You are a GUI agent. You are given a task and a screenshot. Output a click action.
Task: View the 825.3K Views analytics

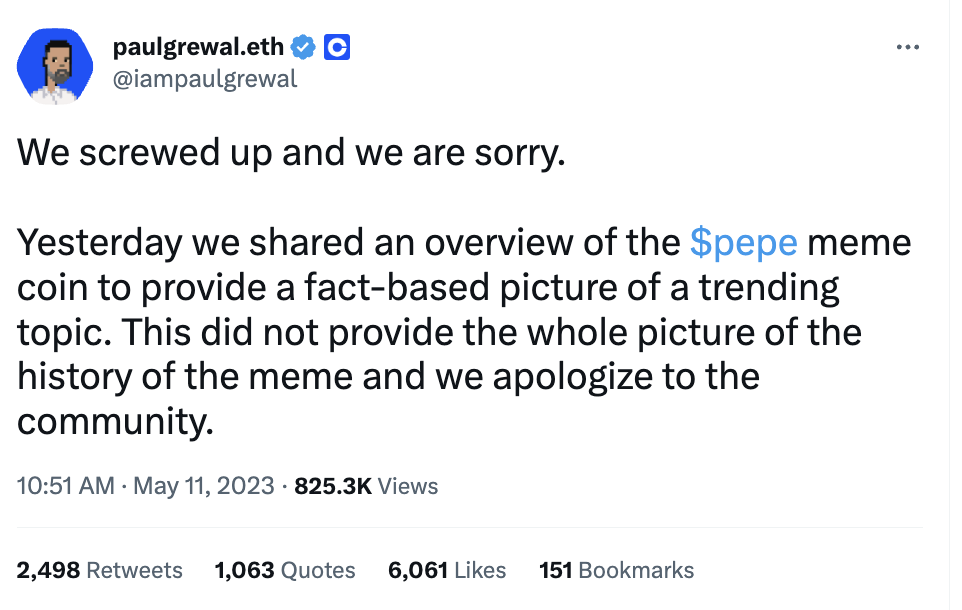pyautogui.click(x=367, y=486)
